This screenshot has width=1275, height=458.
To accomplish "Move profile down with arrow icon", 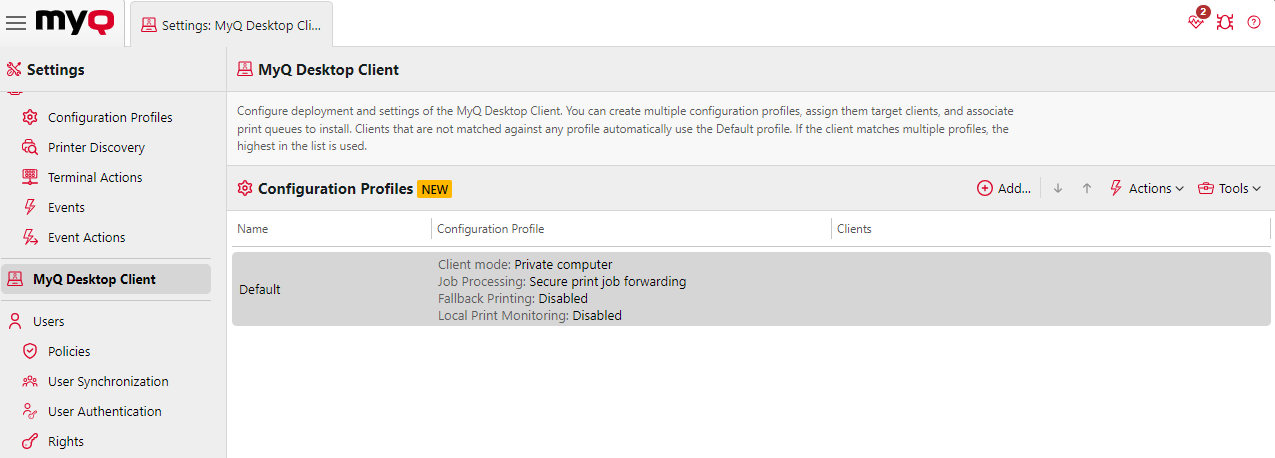I will click(1058, 188).
